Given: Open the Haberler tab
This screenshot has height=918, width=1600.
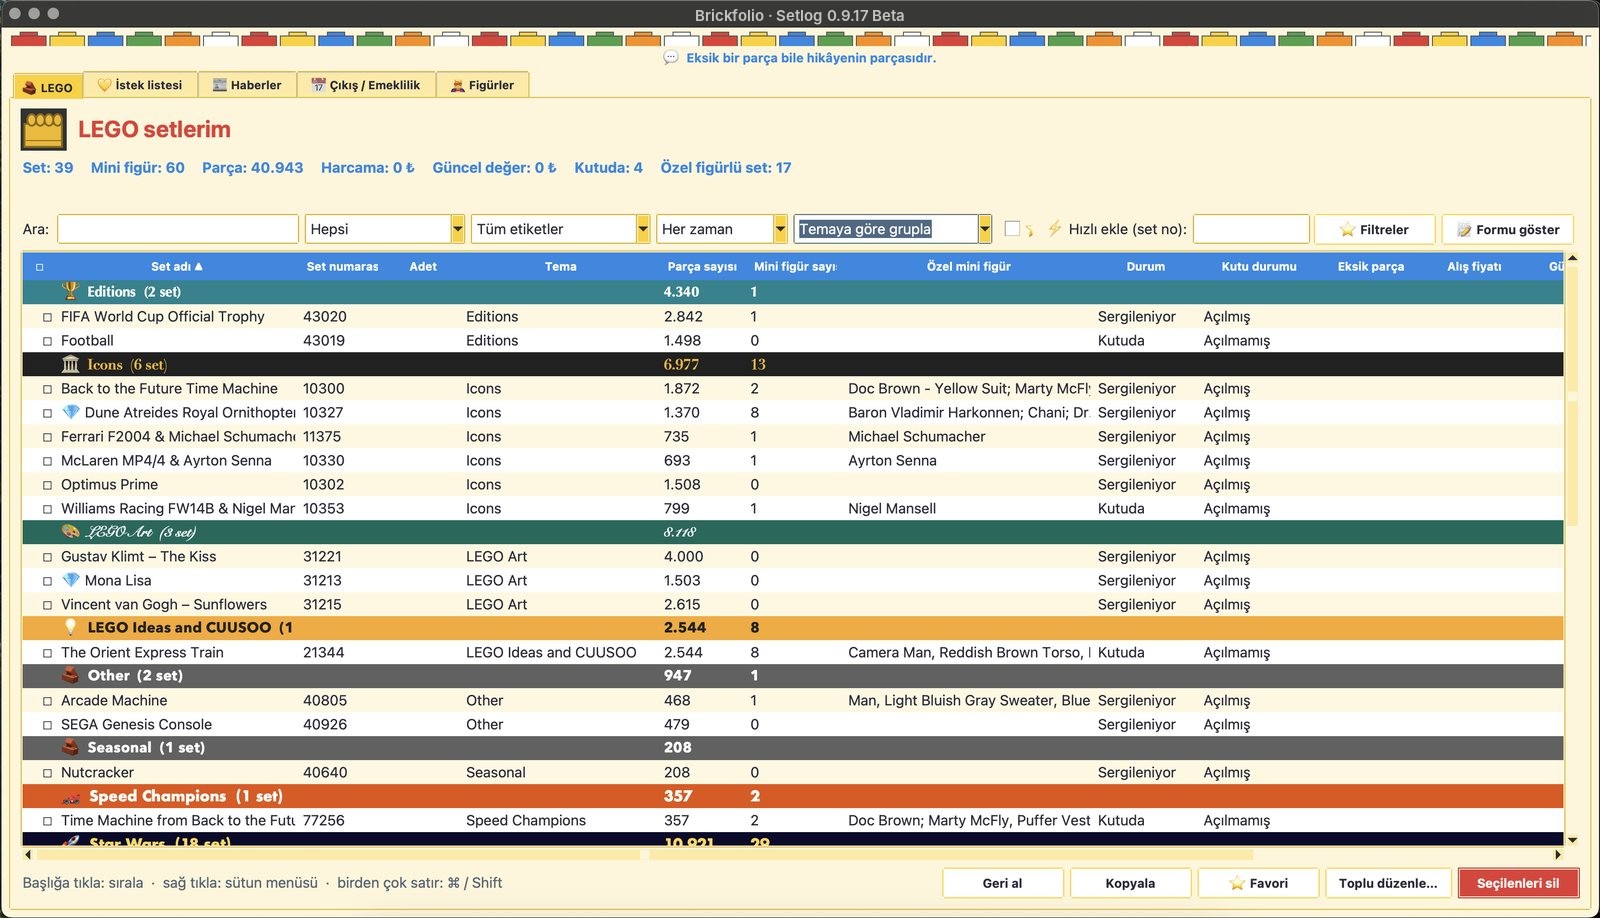Looking at the screenshot, I should pos(247,85).
